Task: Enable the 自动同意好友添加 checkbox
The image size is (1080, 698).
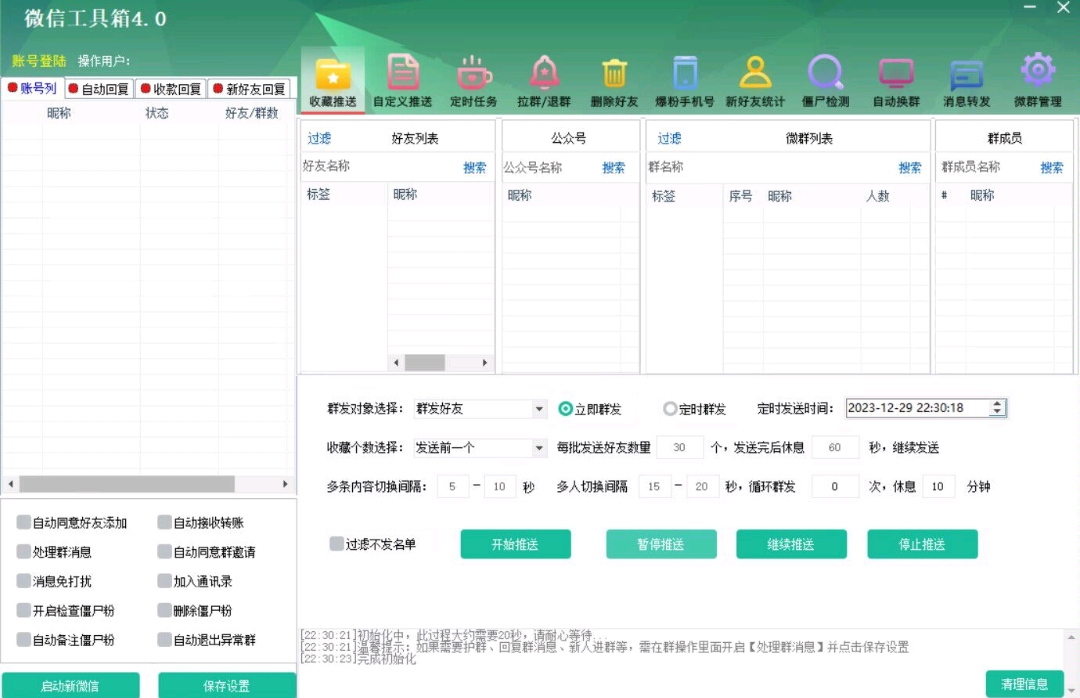Action: tap(24, 522)
